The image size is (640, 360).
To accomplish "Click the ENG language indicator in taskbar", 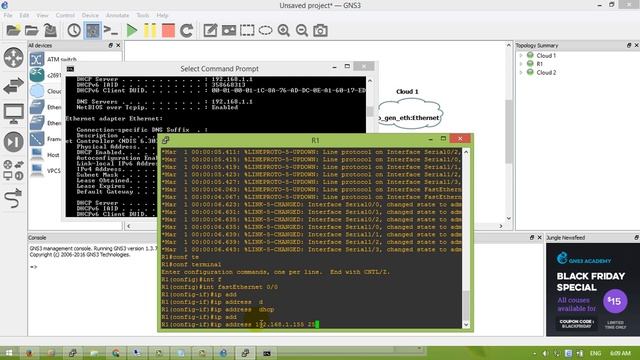I will click(x=596, y=353).
